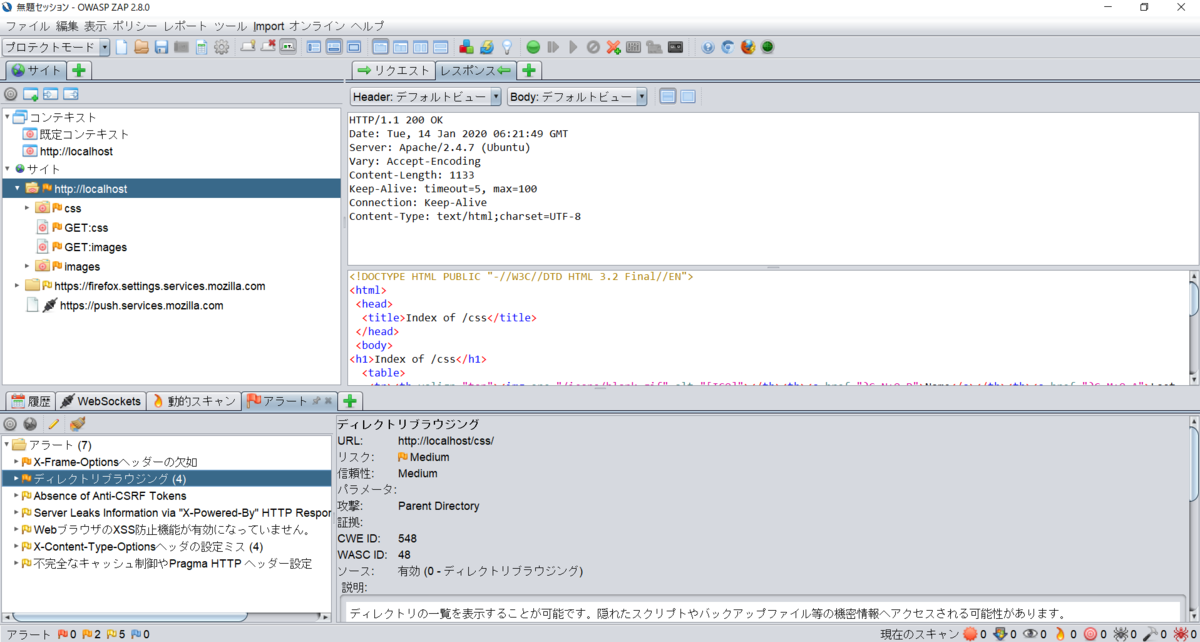
Task: Expand Absence of Anti-CSRF Tokens alert
Action: [x=16, y=496]
